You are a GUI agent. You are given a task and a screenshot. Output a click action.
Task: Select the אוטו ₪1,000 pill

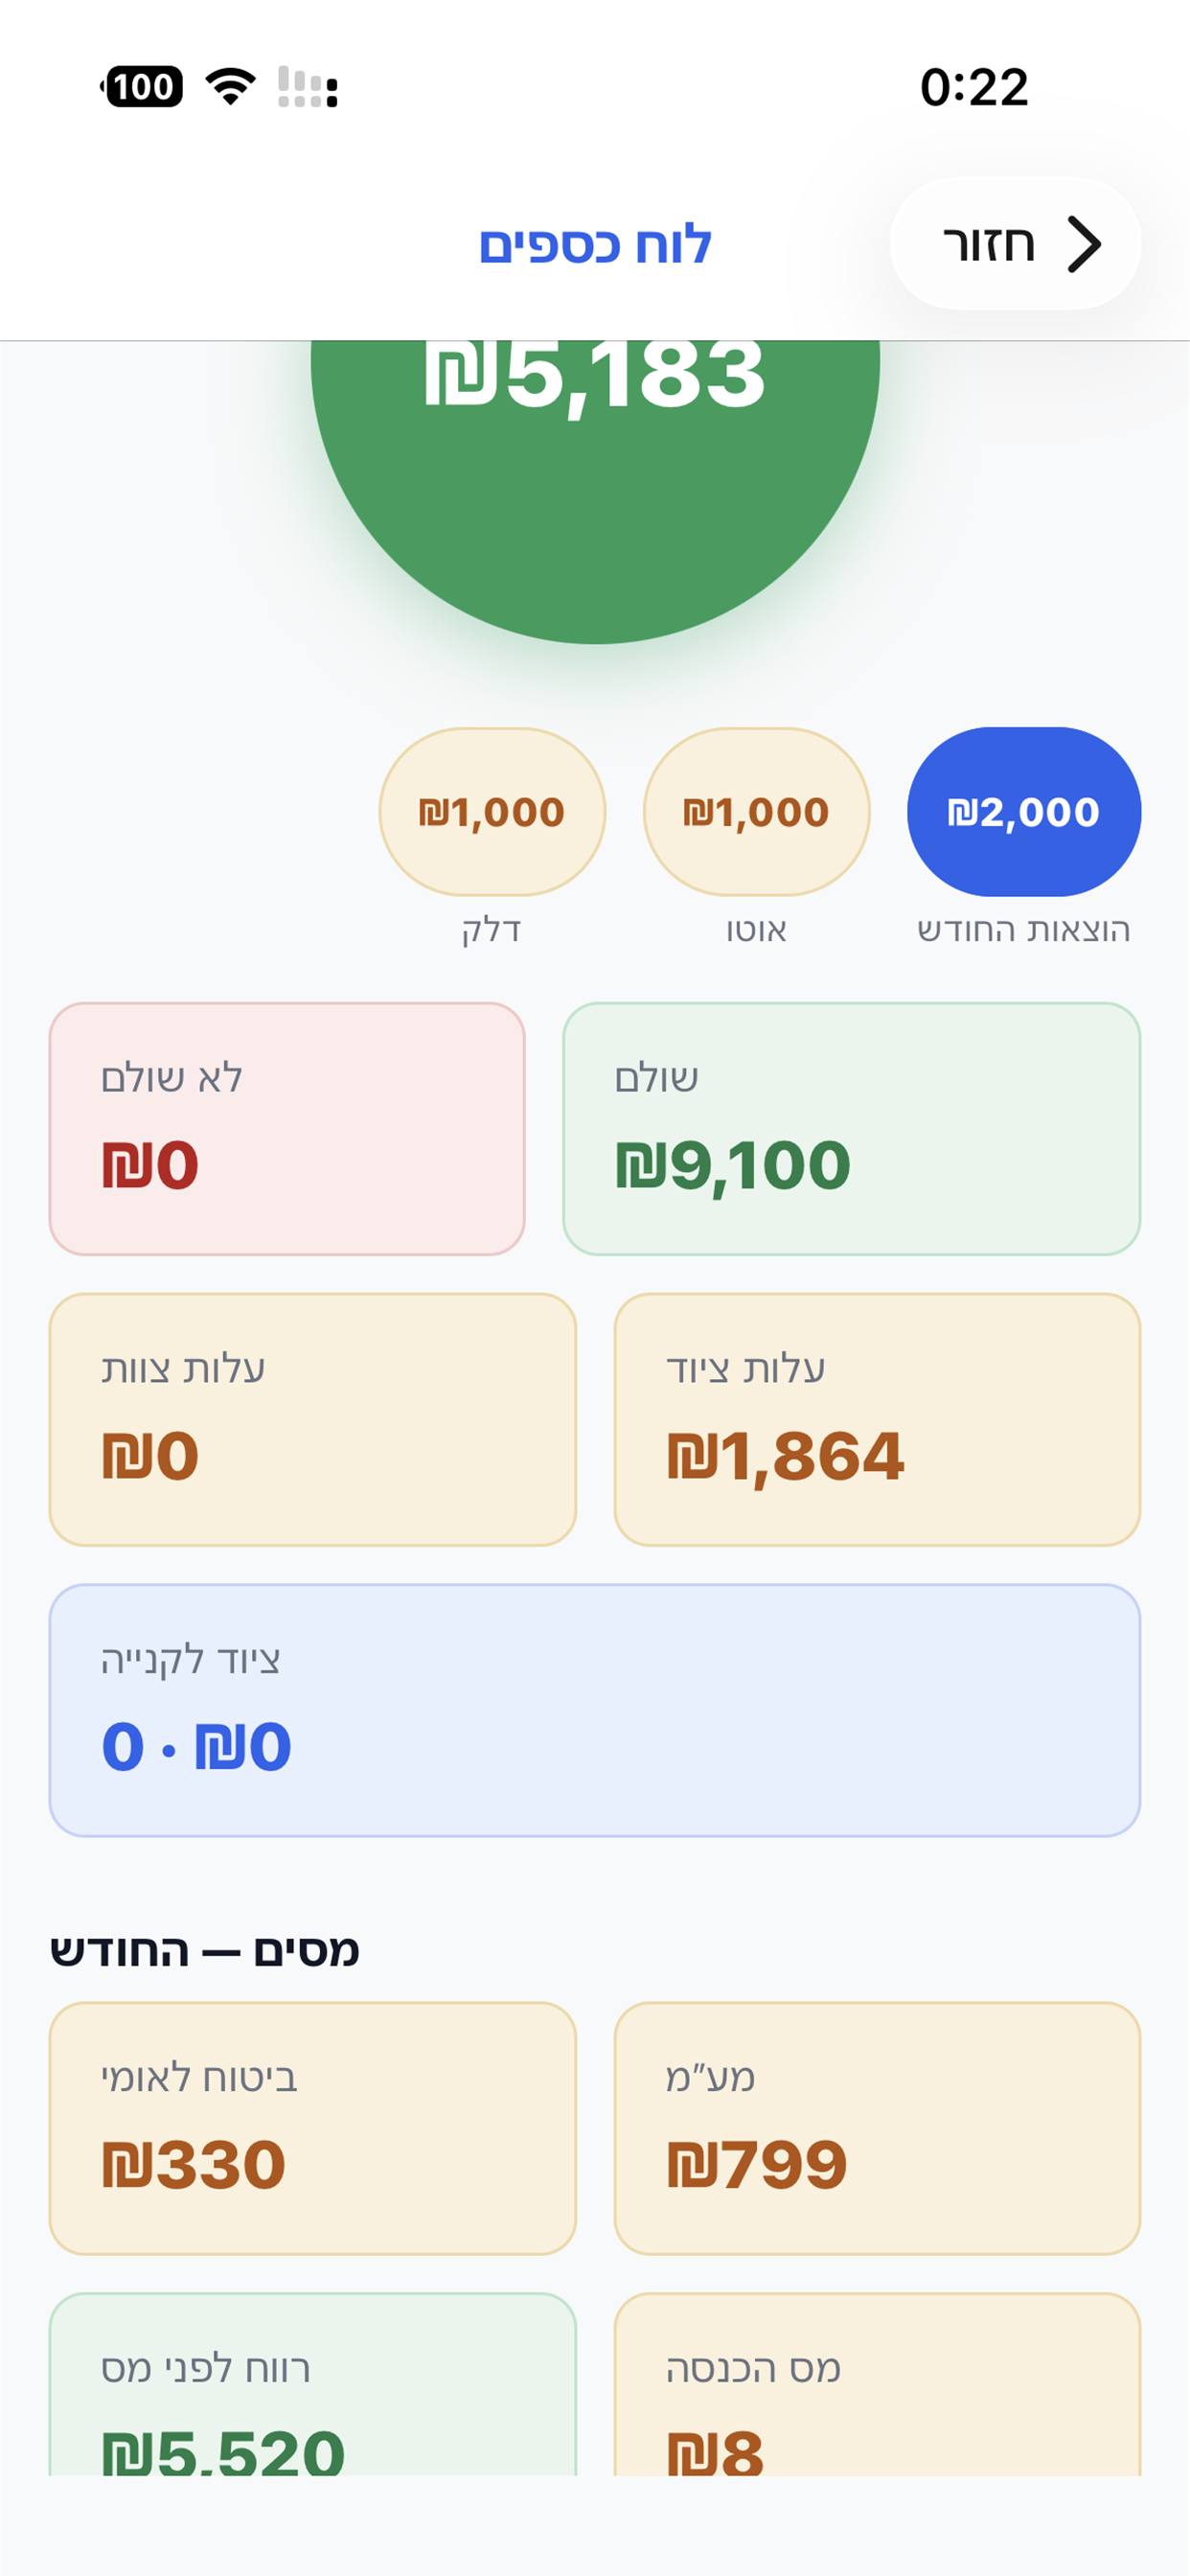coord(756,811)
